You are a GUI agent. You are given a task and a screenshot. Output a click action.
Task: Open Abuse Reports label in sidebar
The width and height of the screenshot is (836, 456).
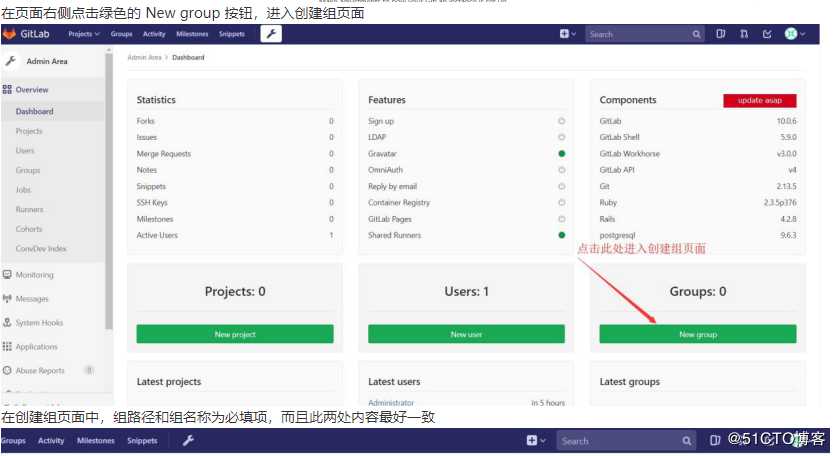[40, 371]
